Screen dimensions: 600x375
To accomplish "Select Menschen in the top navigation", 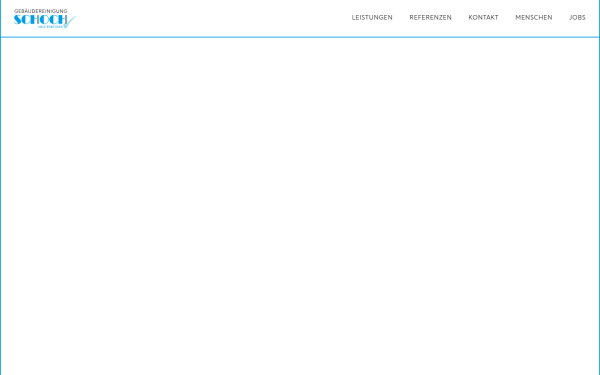I will tap(534, 18).
